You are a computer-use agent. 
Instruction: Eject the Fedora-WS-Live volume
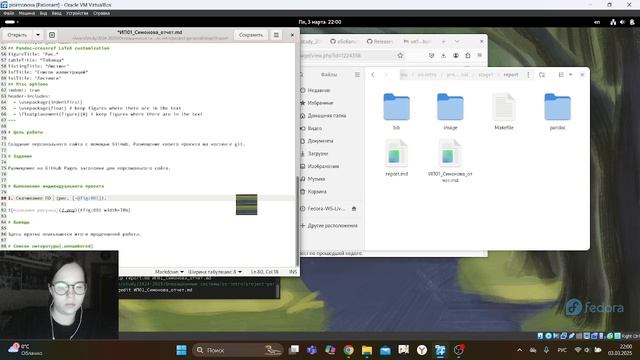click(x=354, y=209)
